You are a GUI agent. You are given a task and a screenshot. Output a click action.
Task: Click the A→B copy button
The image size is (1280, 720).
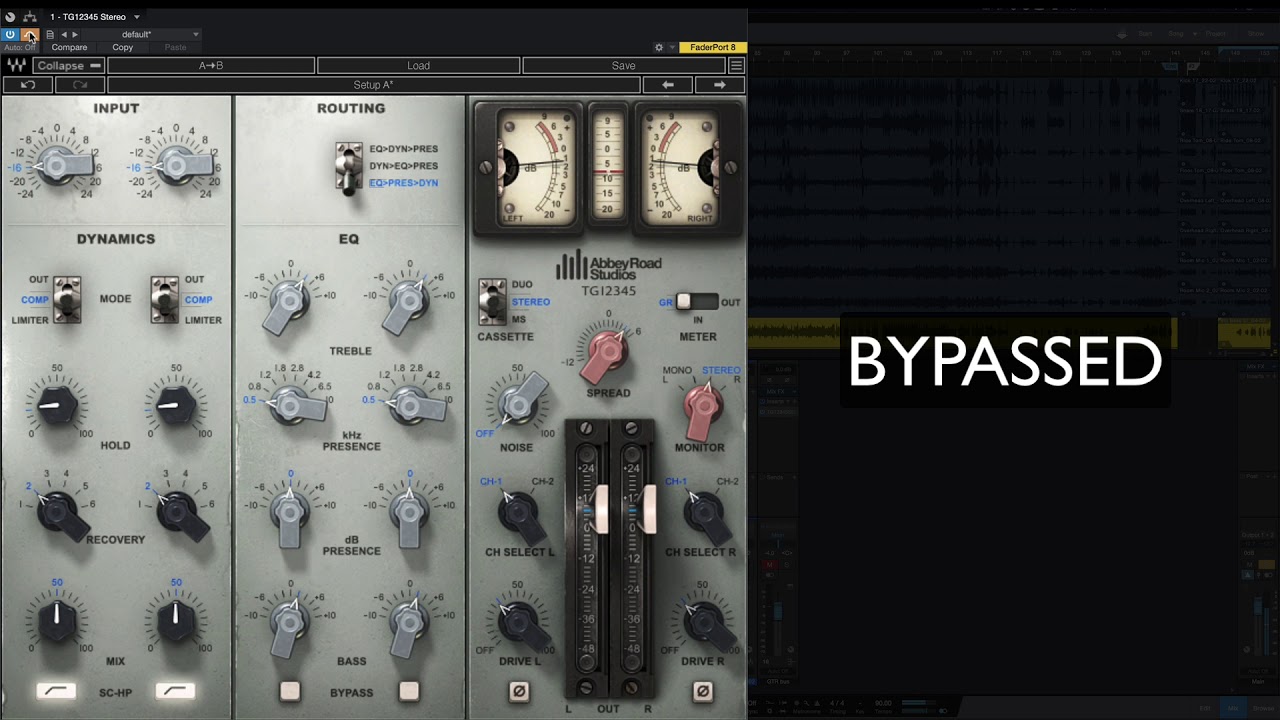(x=211, y=65)
